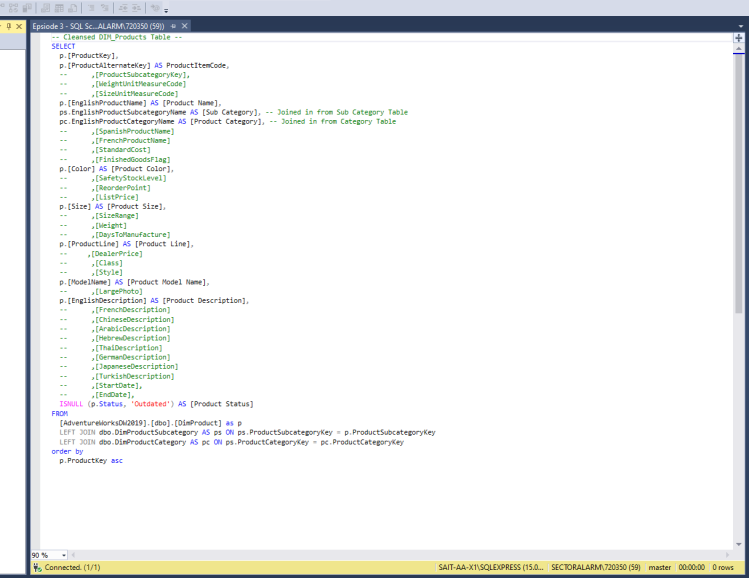749x578 pixels.
Task: Pin the Epsiode 3 query tab
Action: point(173,26)
